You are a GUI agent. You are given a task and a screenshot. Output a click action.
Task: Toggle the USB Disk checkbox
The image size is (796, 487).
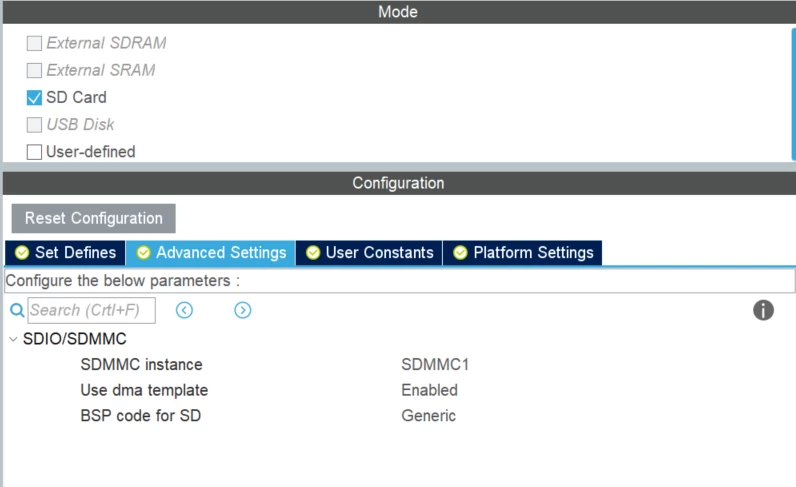coord(34,124)
